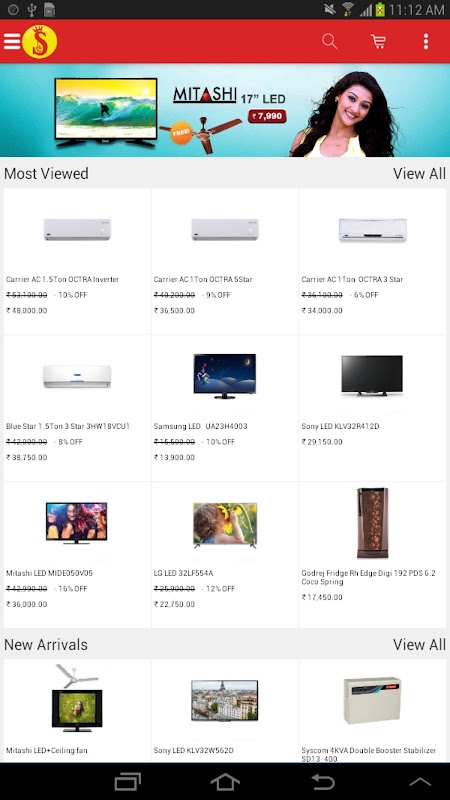Open the hamburger navigation menu

12,41
